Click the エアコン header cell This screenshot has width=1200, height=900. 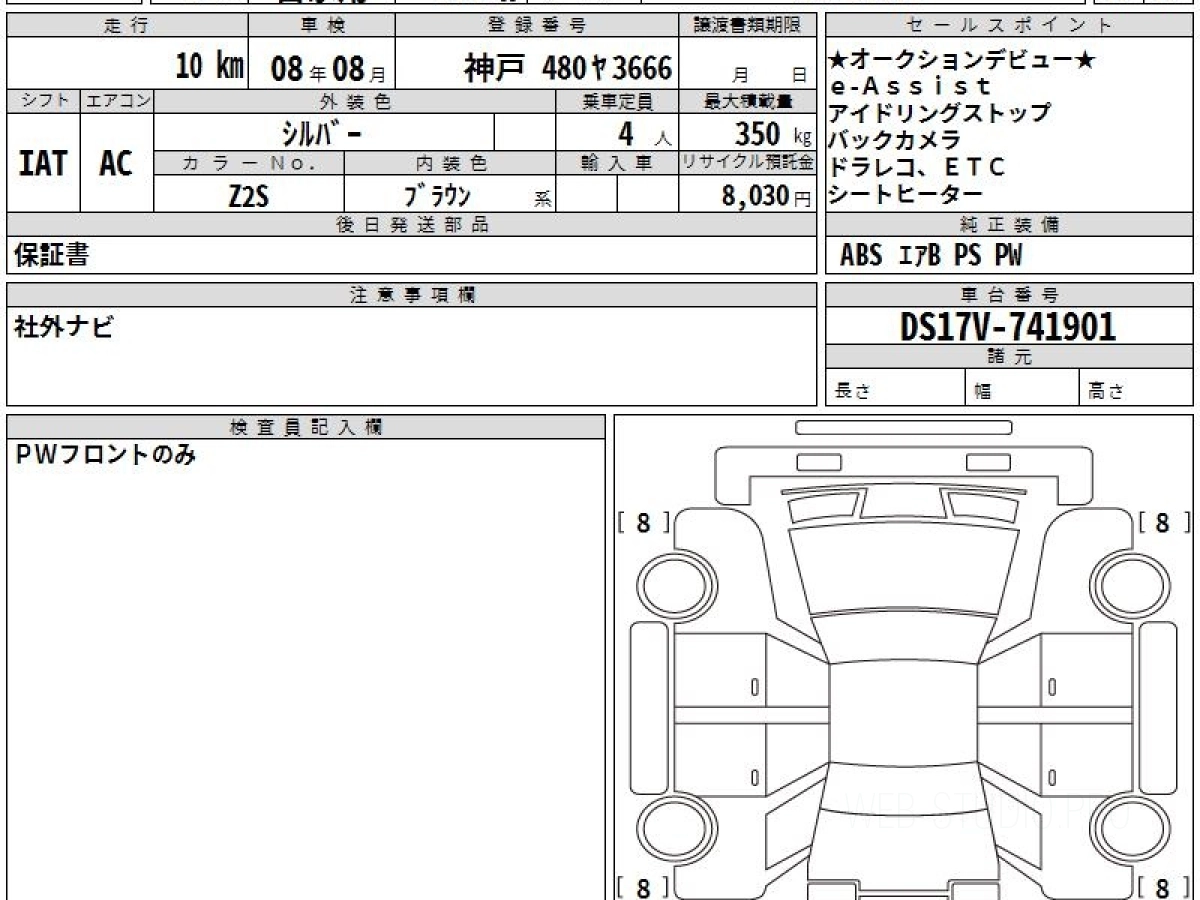coord(117,101)
